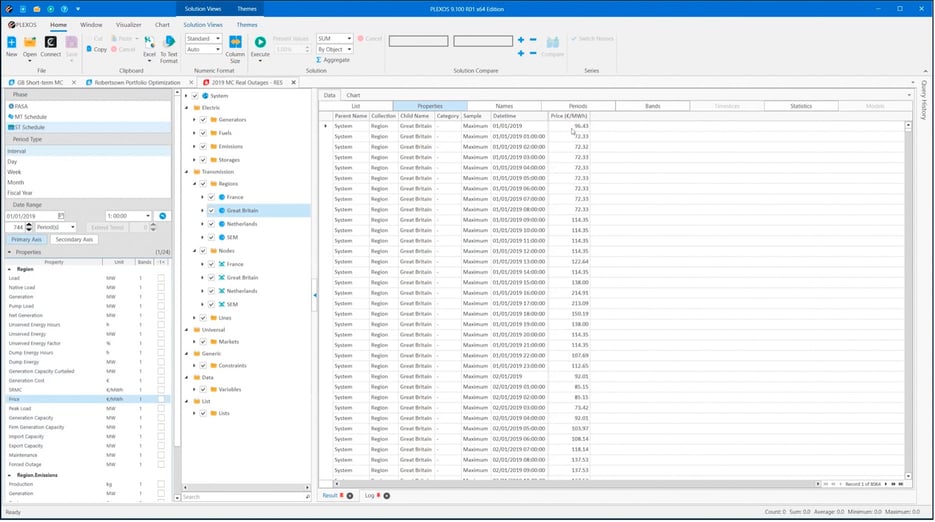Screen dimensions: 935x522
Task: Uncheck the Generators checkbox in tree
Action: coord(203,119)
